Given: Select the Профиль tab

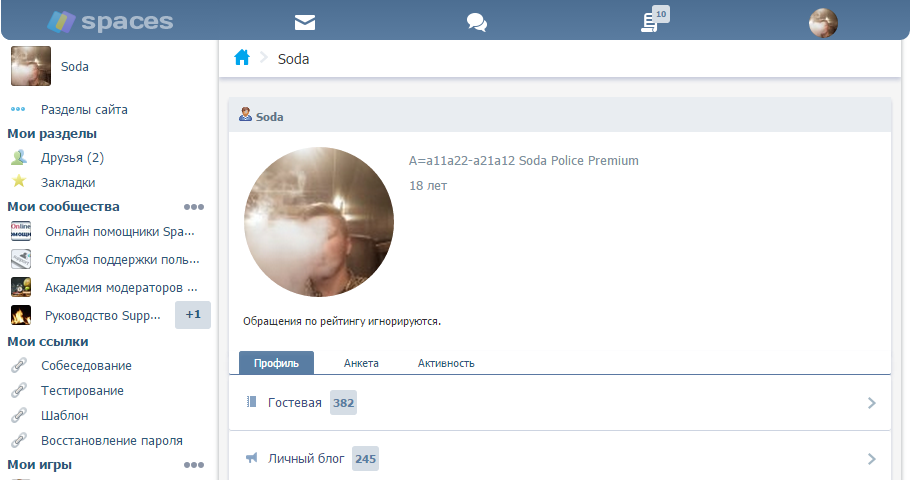Looking at the screenshot, I should coord(276,362).
